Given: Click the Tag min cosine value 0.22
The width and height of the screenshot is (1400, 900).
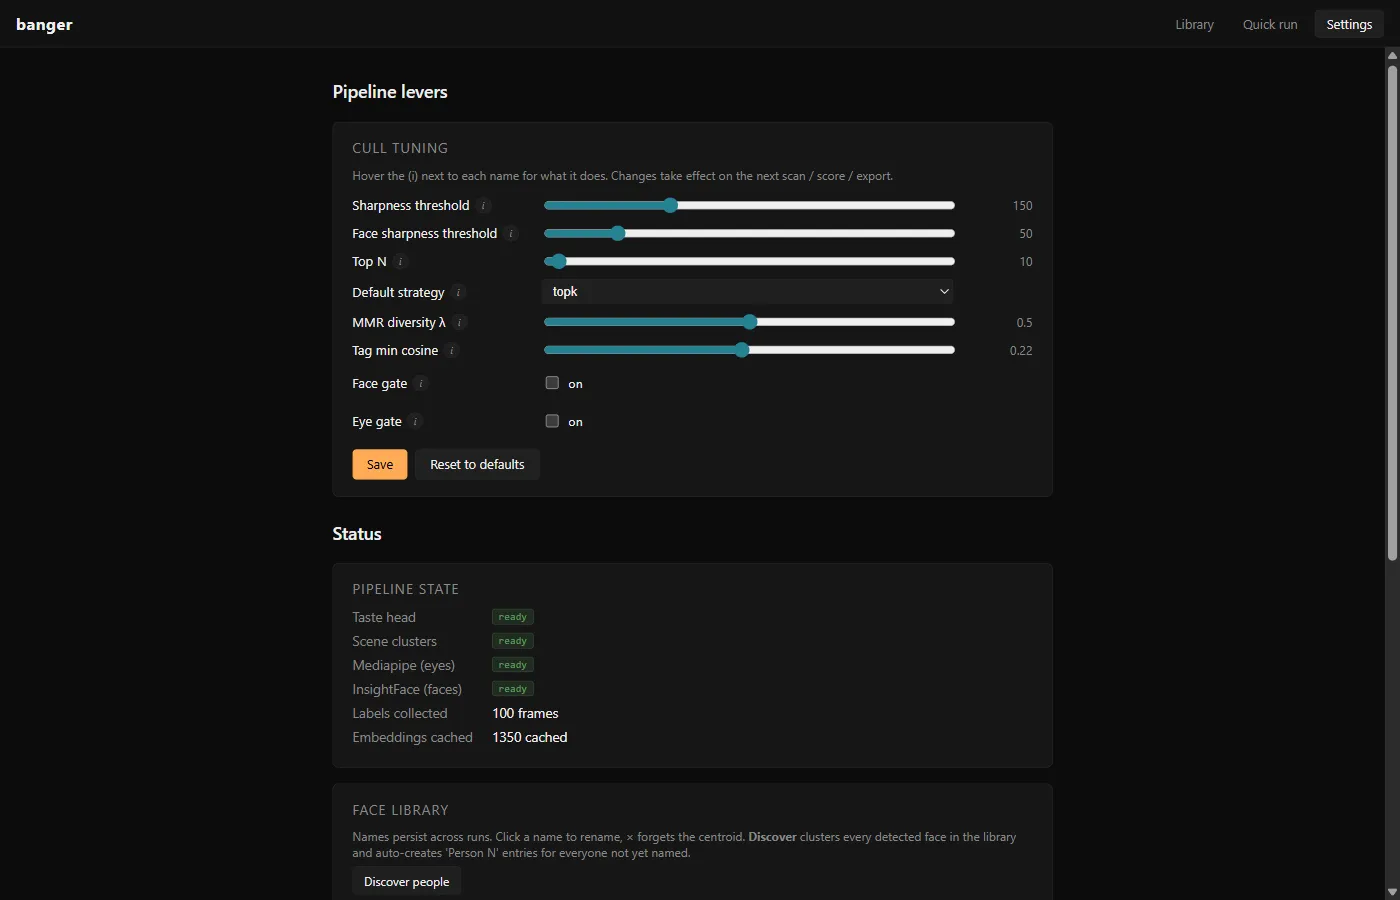Looking at the screenshot, I should click(x=1021, y=351).
